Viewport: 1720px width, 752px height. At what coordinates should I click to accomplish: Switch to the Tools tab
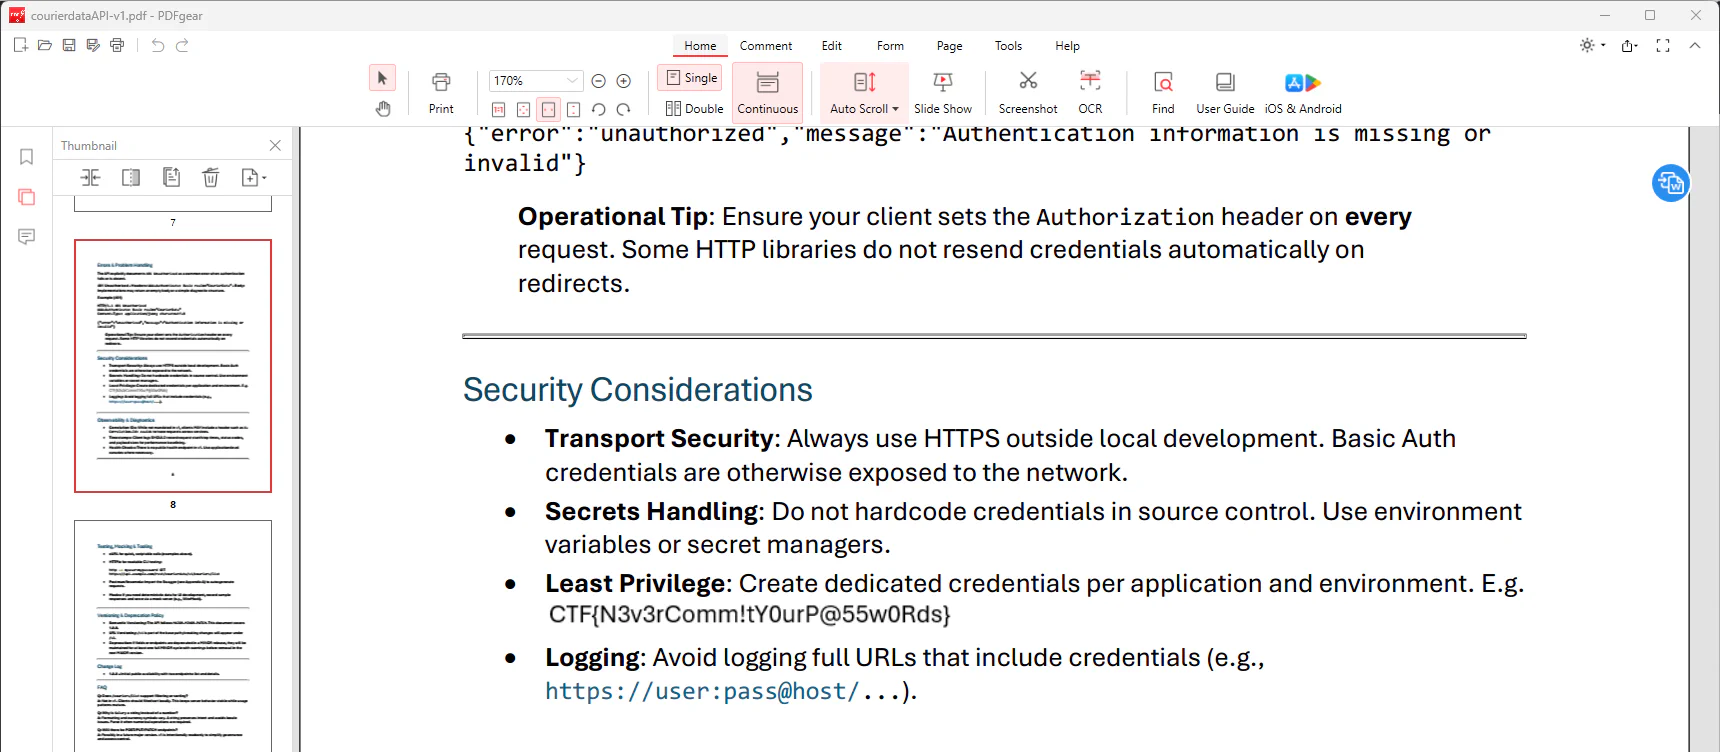(1008, 46)
